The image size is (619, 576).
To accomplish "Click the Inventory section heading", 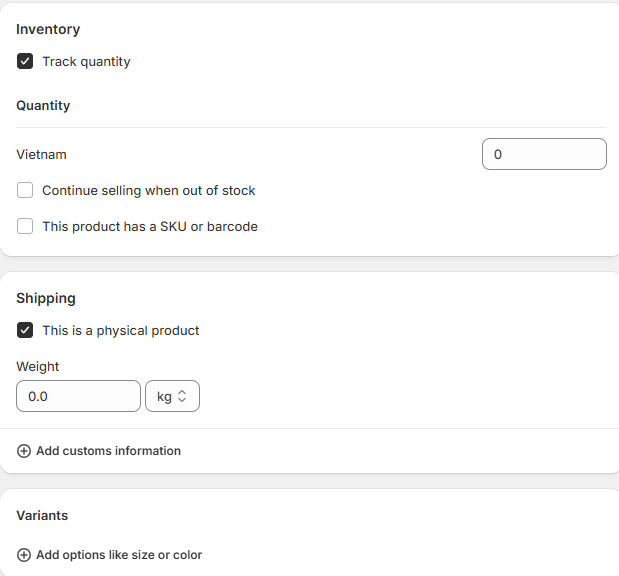I will (48, 29).
